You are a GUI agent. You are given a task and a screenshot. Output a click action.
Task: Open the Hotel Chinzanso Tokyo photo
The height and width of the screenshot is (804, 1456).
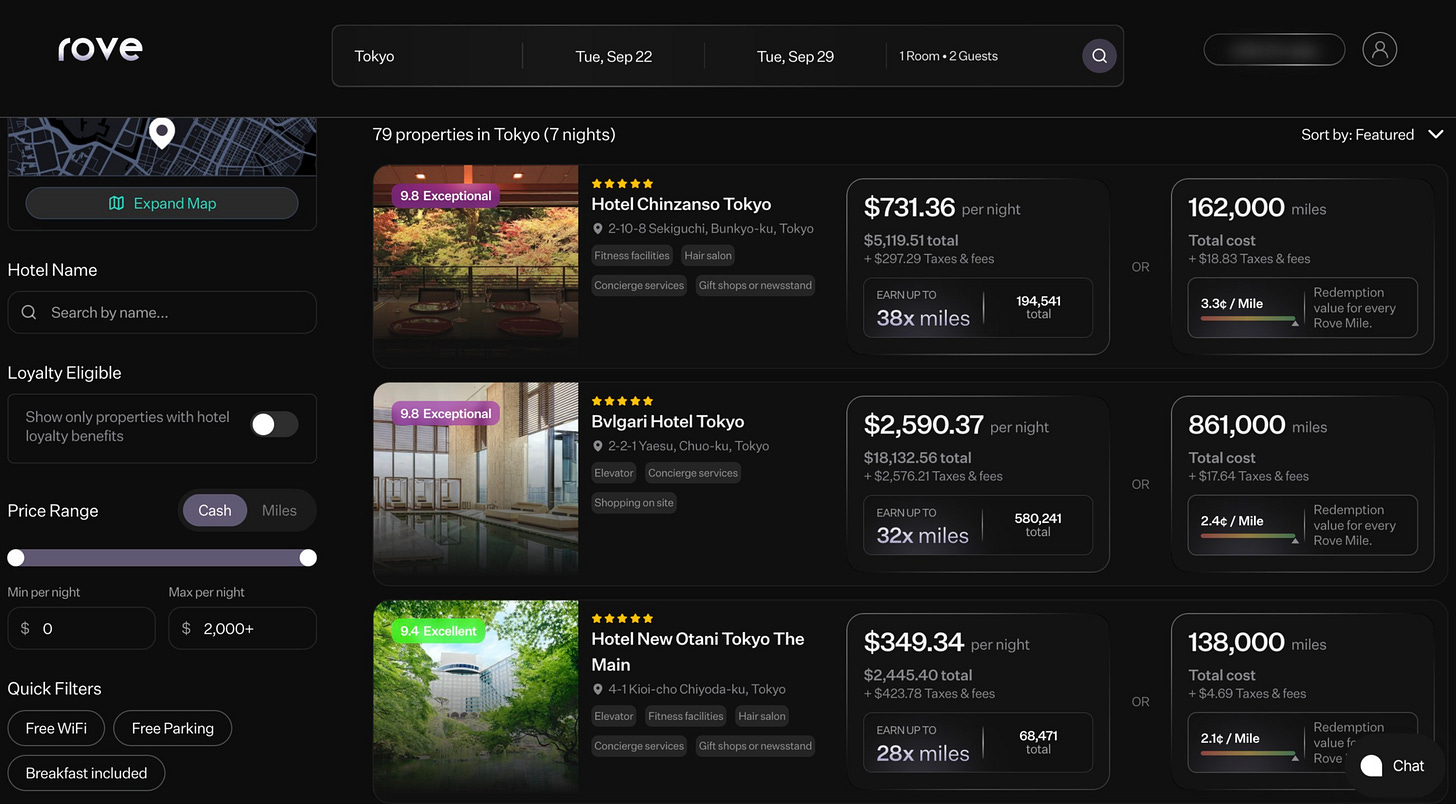[476, 265]
